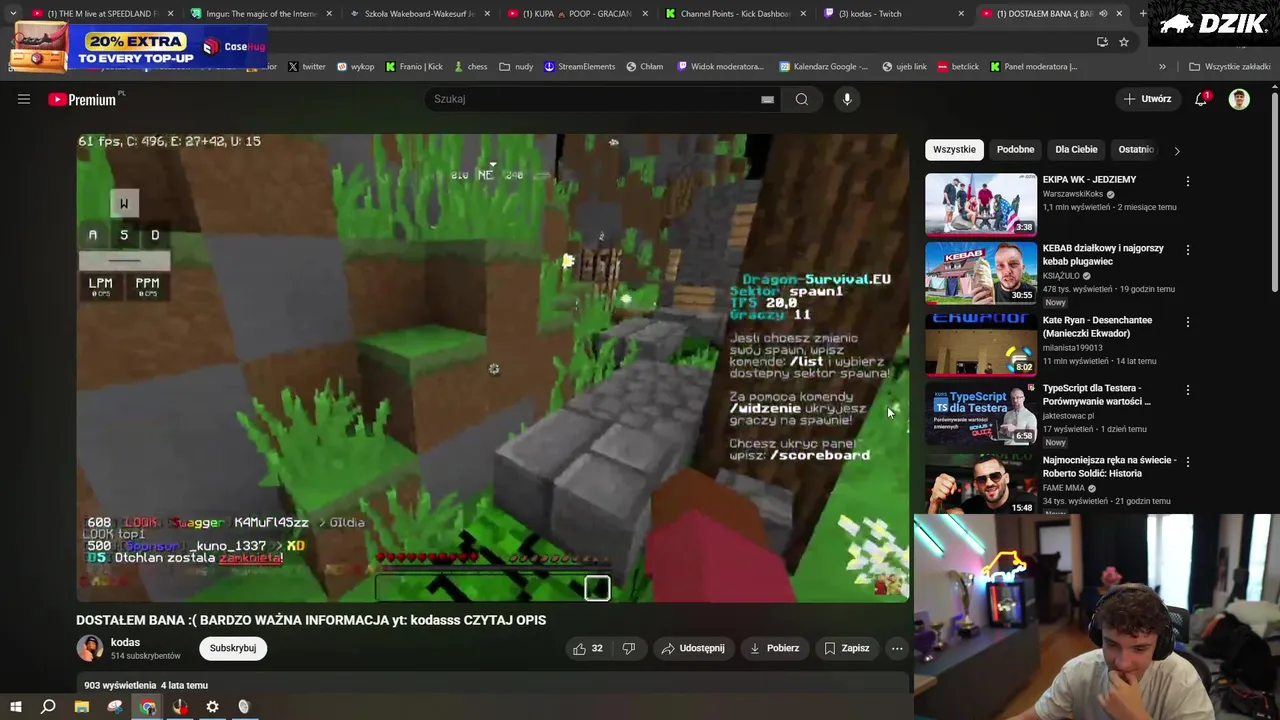Select the Ostatnio filter chip
The width and height of the screenshot is (1280, 720).
point(1136,150)
